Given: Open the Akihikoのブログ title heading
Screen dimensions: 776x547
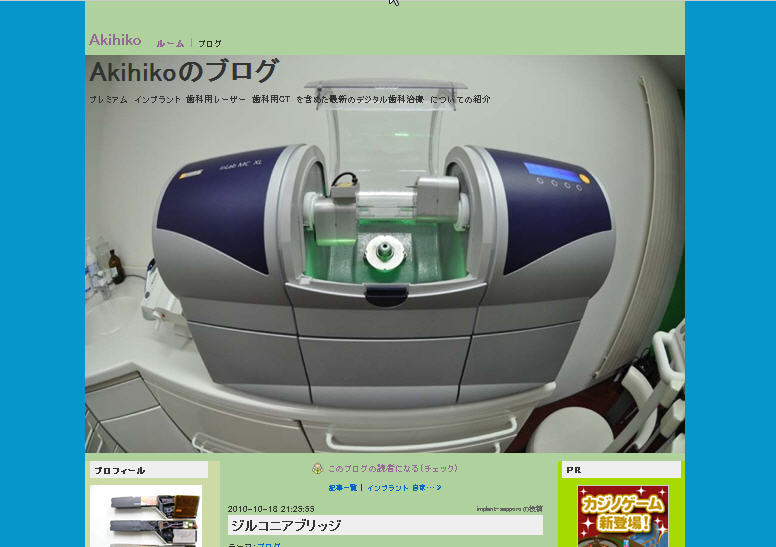Looking at the screenshot, I should click(x=183, y=72).
